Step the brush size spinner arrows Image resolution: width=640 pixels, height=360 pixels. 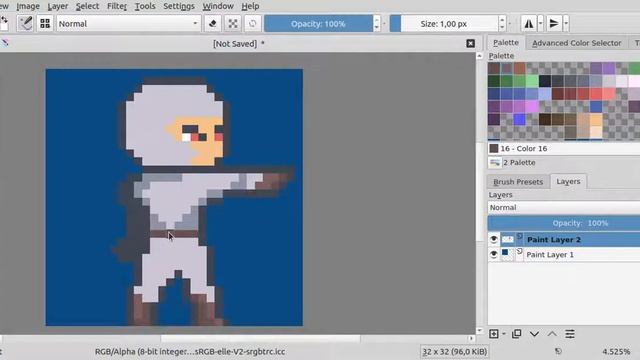click(502, 24)
